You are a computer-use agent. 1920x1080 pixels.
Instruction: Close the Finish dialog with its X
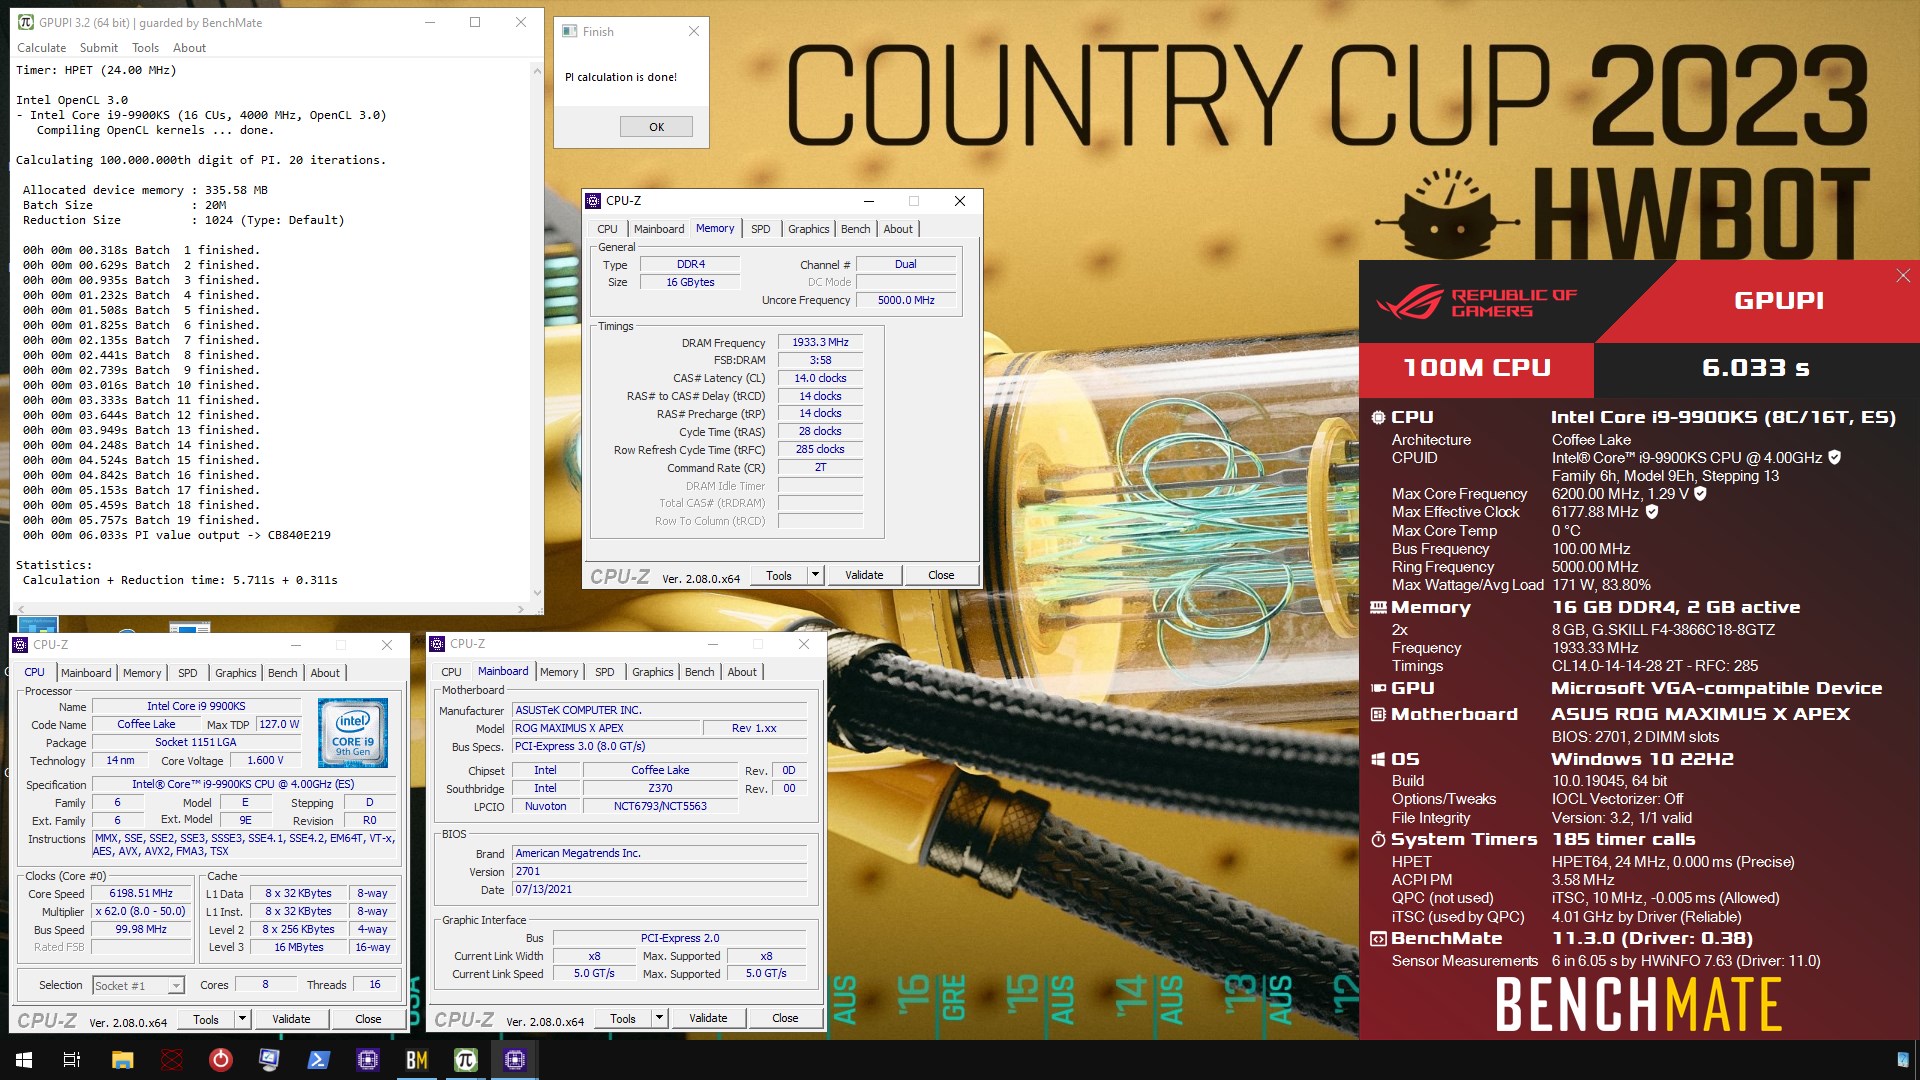tap(694, 31)
